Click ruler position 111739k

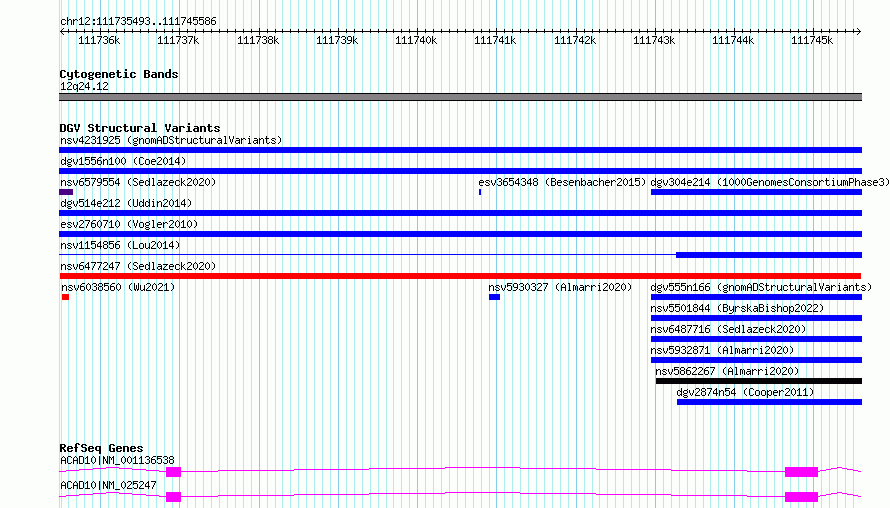pos(337,40)
